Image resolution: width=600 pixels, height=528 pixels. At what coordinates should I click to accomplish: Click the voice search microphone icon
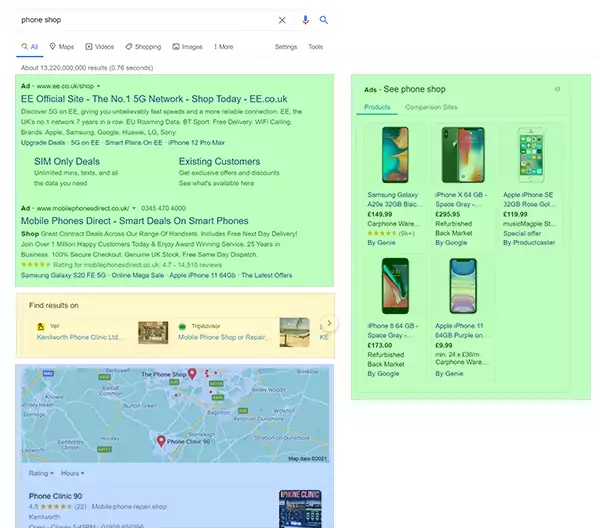pos(305,20)
